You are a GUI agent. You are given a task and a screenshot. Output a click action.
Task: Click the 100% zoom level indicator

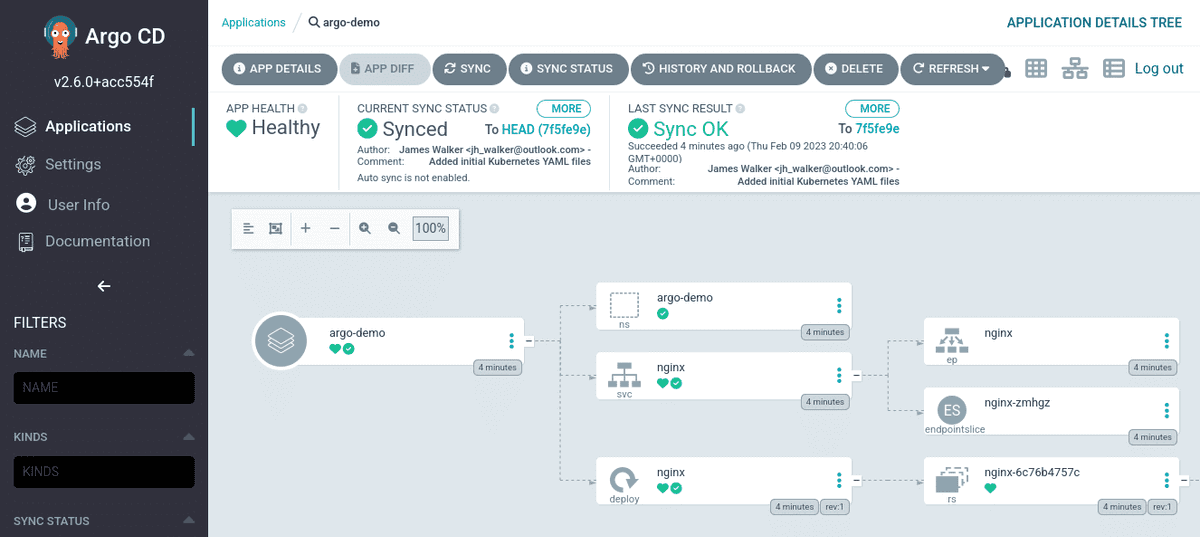click(x=430, y=228)
